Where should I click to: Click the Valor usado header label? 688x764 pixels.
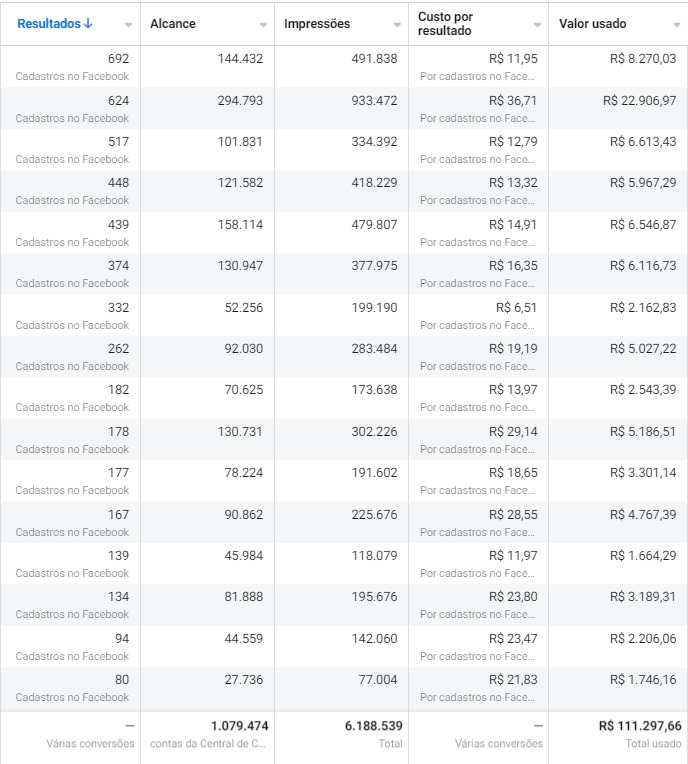592,23
